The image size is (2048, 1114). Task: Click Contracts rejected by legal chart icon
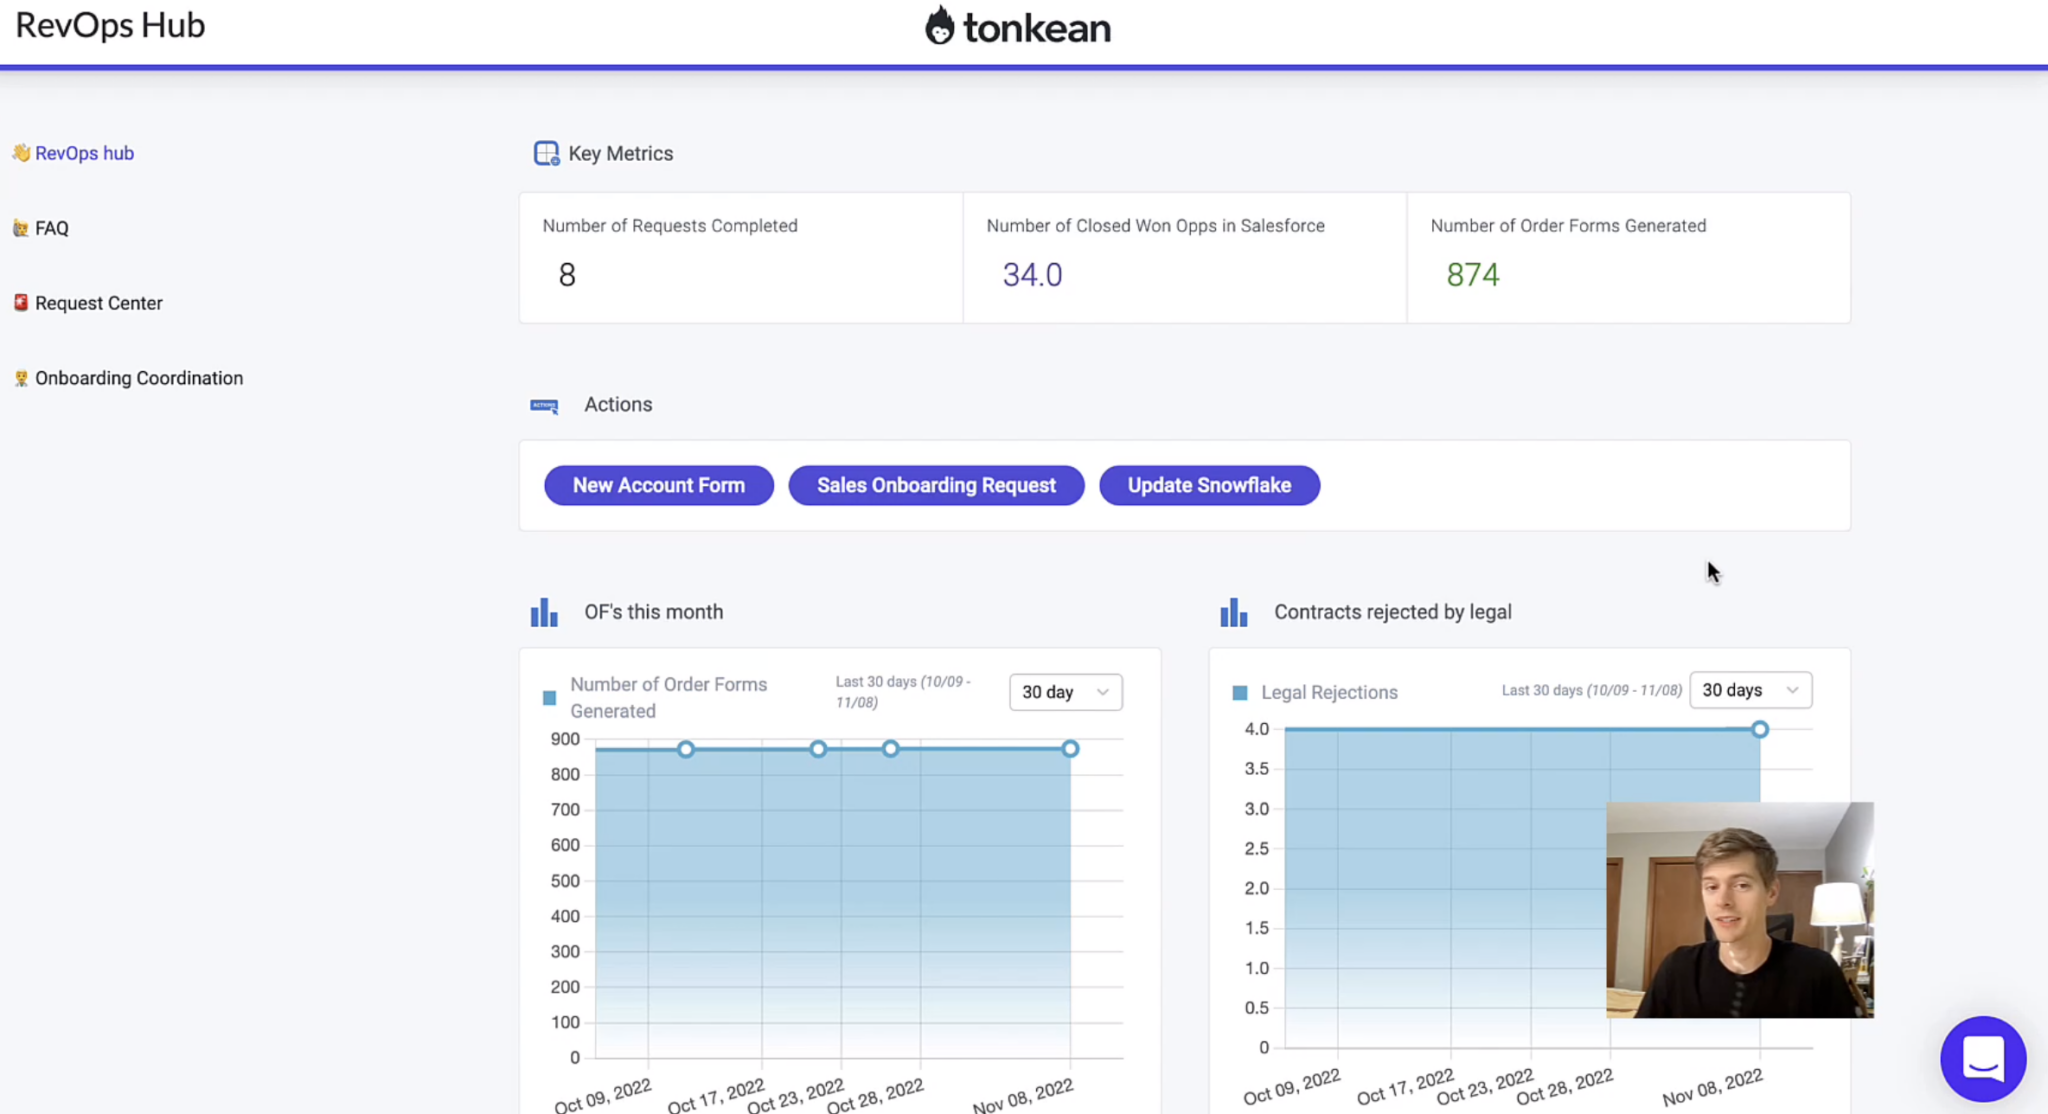tap(1233, 612)
